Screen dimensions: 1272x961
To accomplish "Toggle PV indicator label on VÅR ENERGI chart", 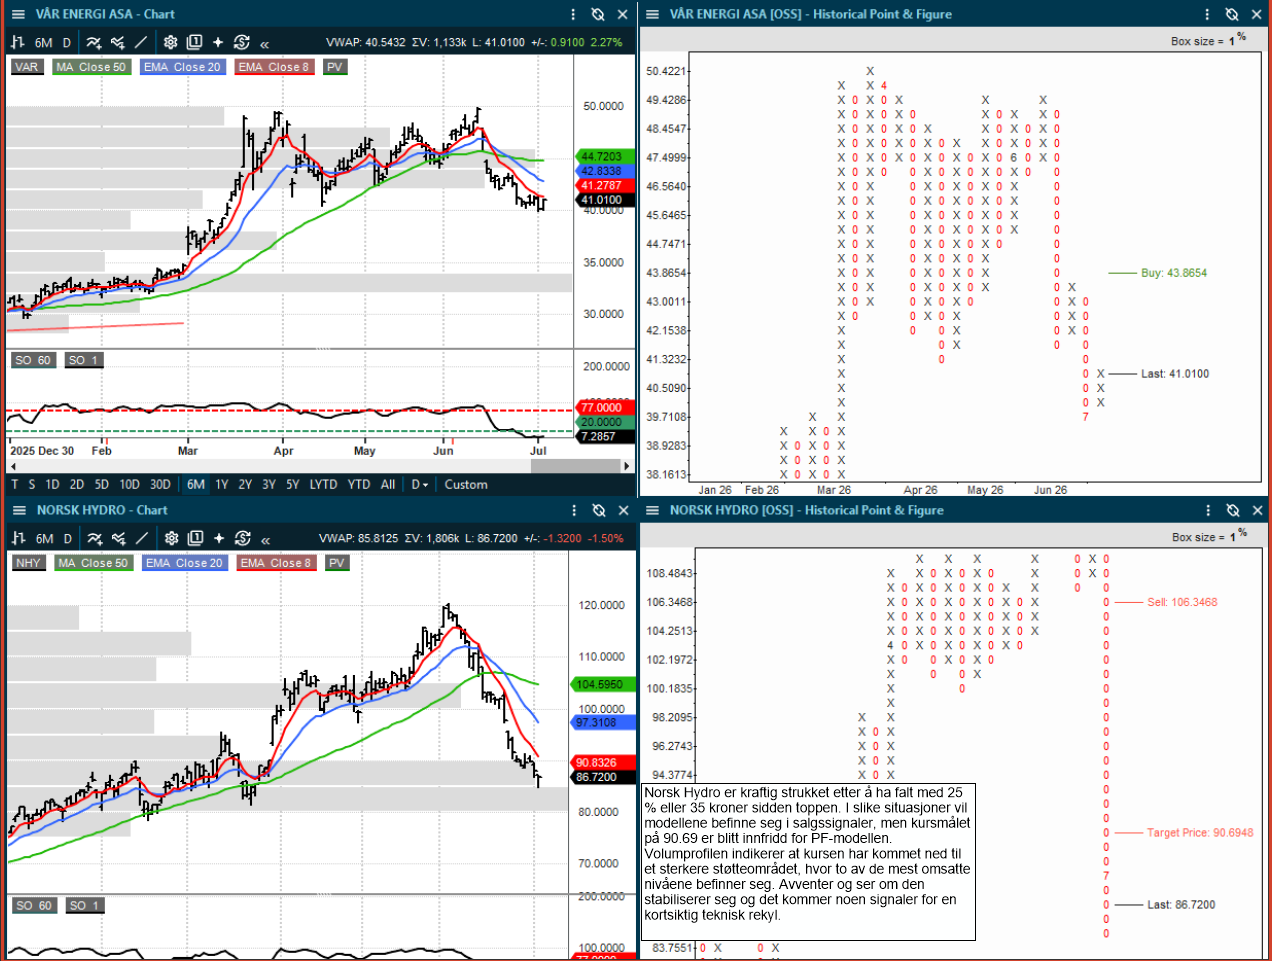I will [335, 67].
